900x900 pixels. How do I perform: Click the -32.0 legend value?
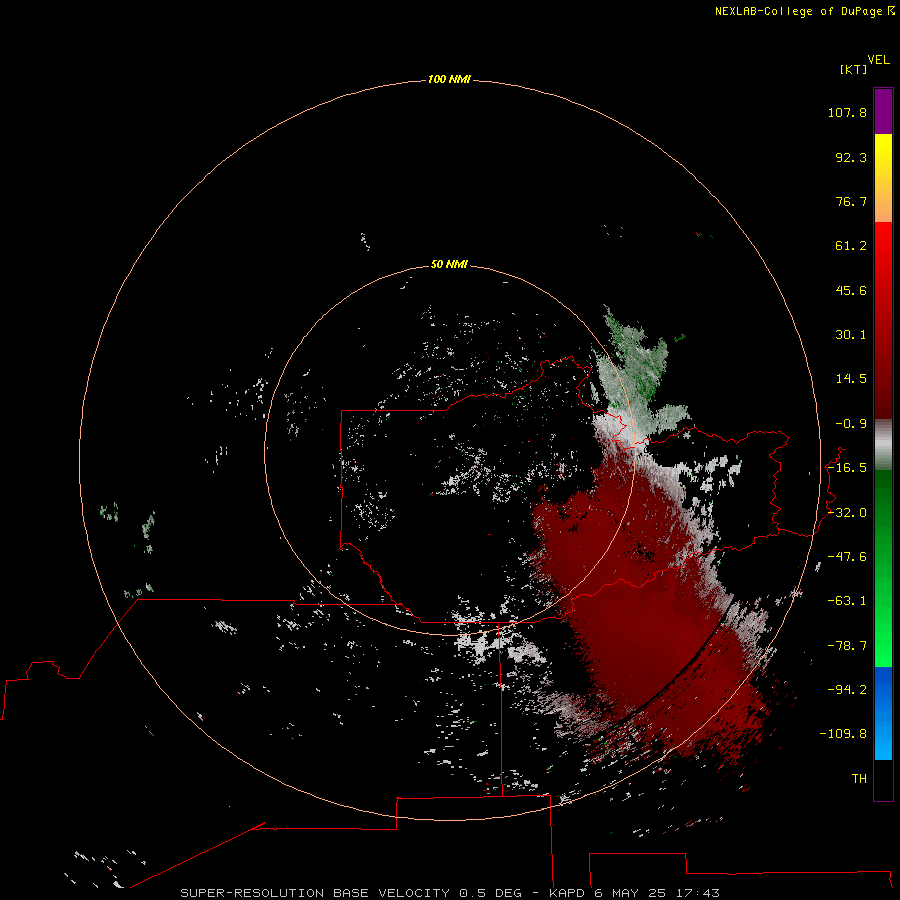pyautogui.click(x=847, y=513)
